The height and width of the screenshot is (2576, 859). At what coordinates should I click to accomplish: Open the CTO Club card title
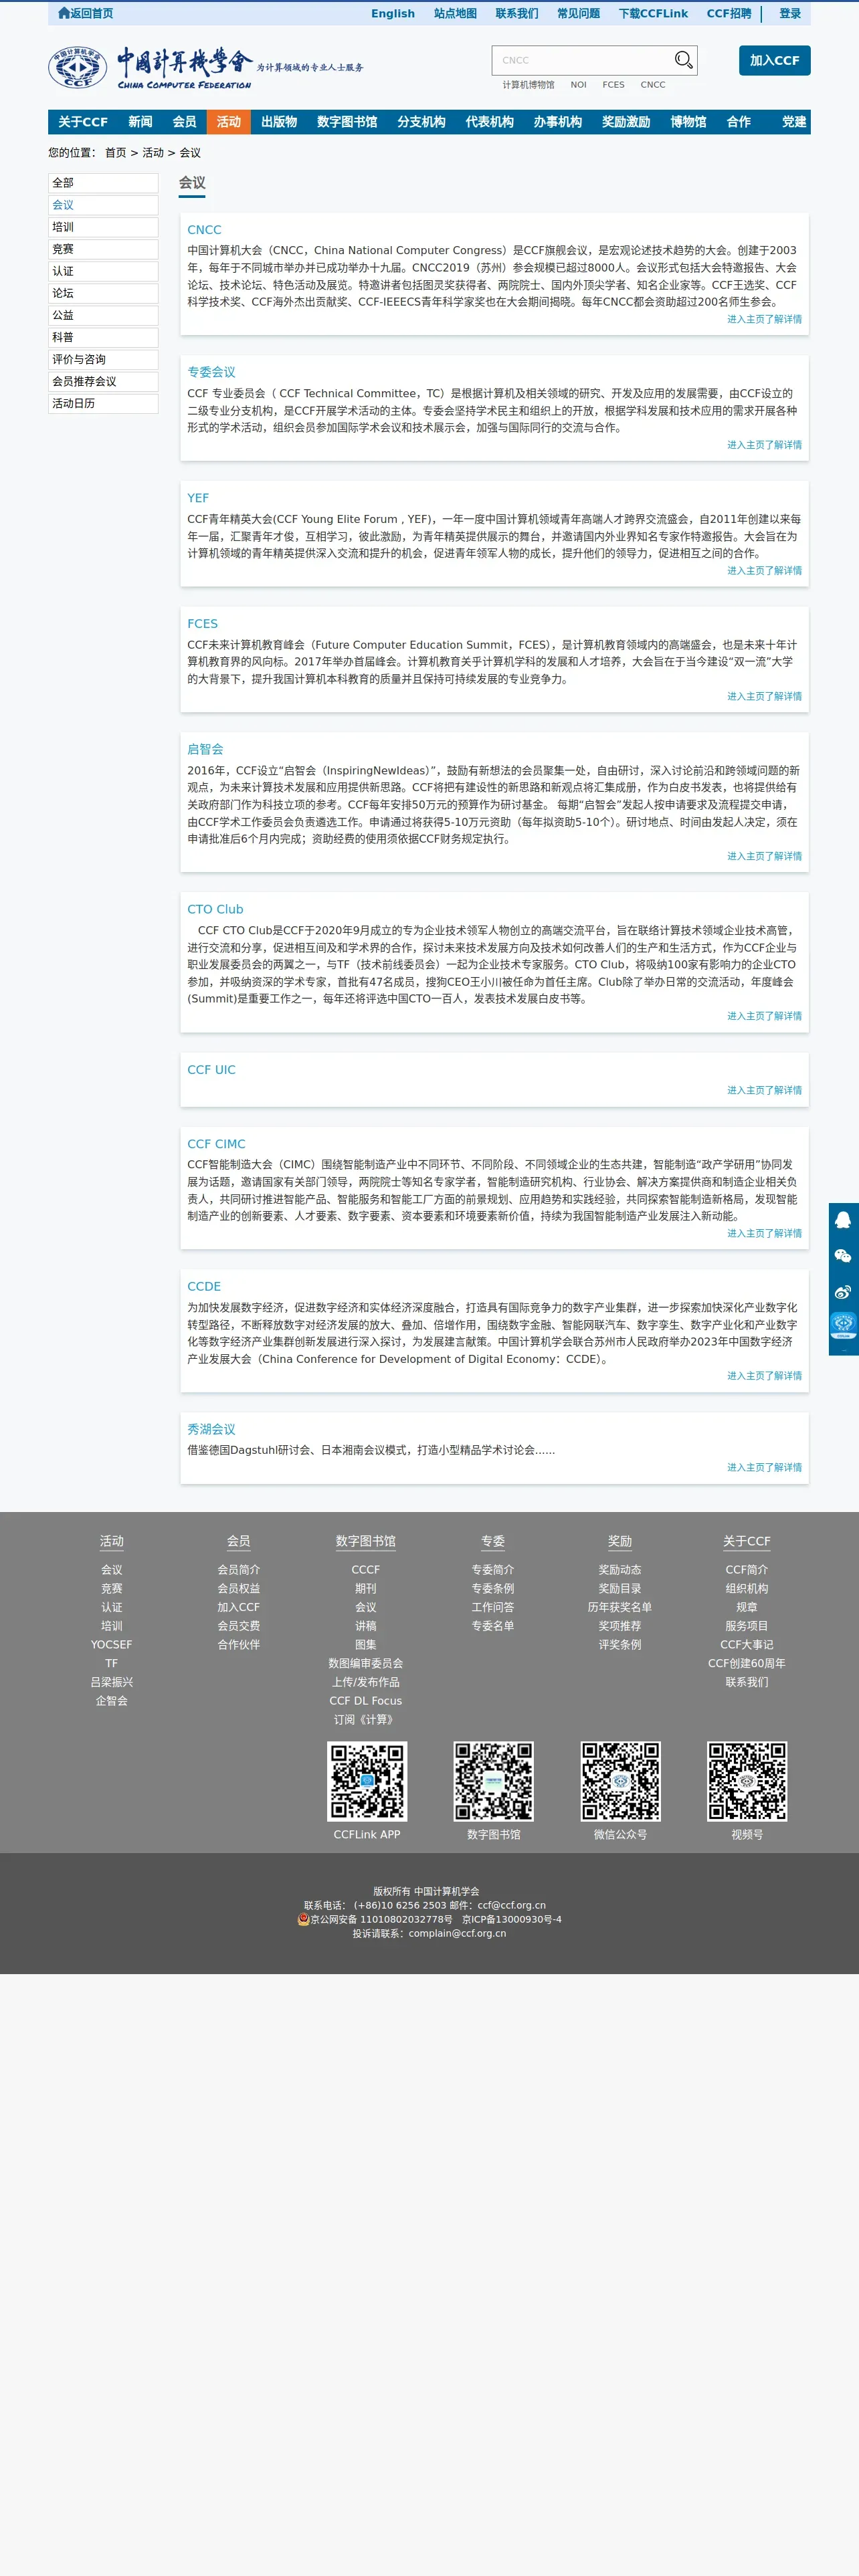[x=215, y=909]
